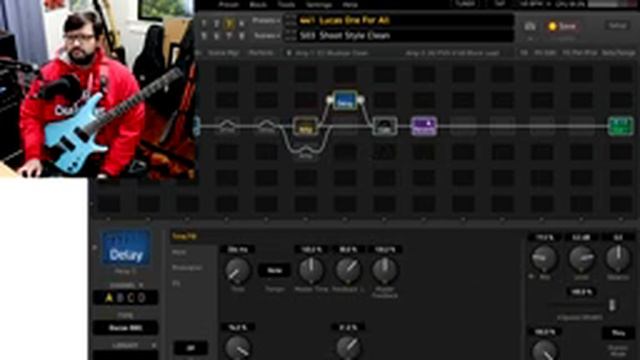Open the Settings menu

(x=319, y=5)
